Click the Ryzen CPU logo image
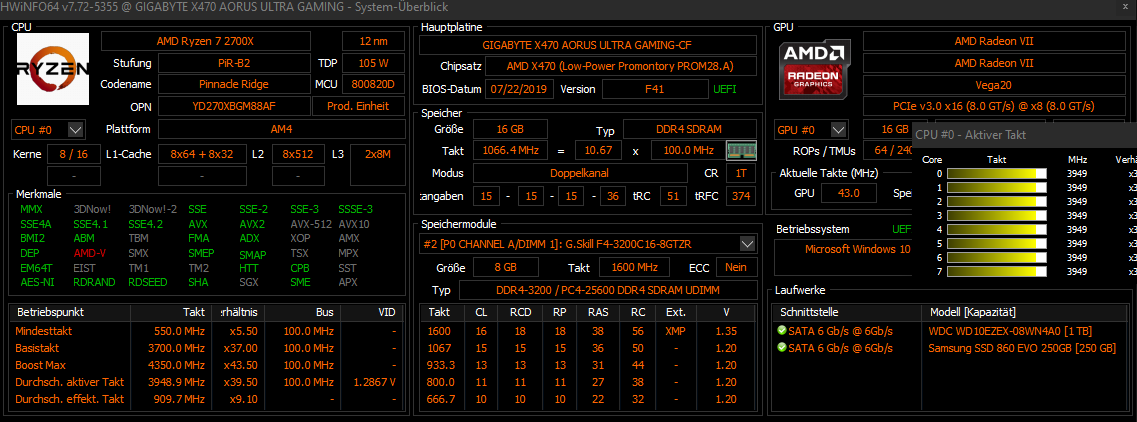Screen dimensions: 1137x422 tap(53, 70)
